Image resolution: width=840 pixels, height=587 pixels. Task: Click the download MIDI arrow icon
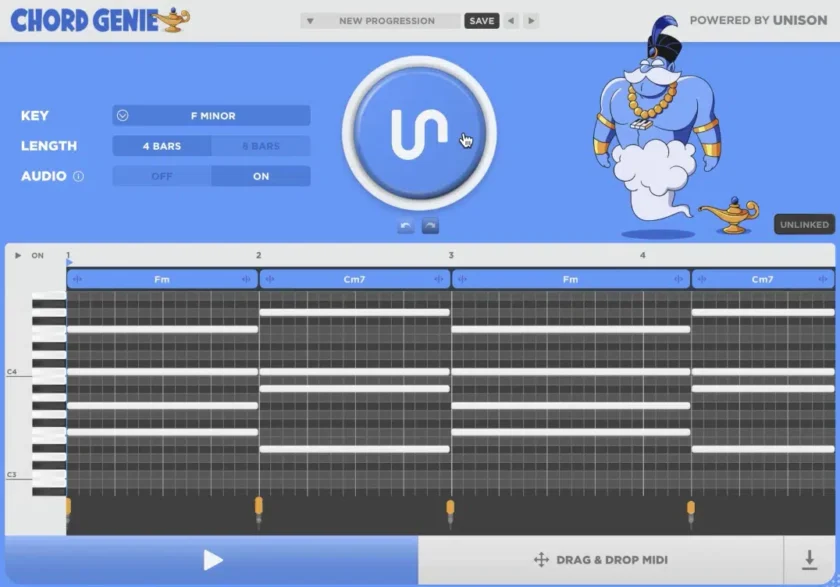(x=807, y=560)
